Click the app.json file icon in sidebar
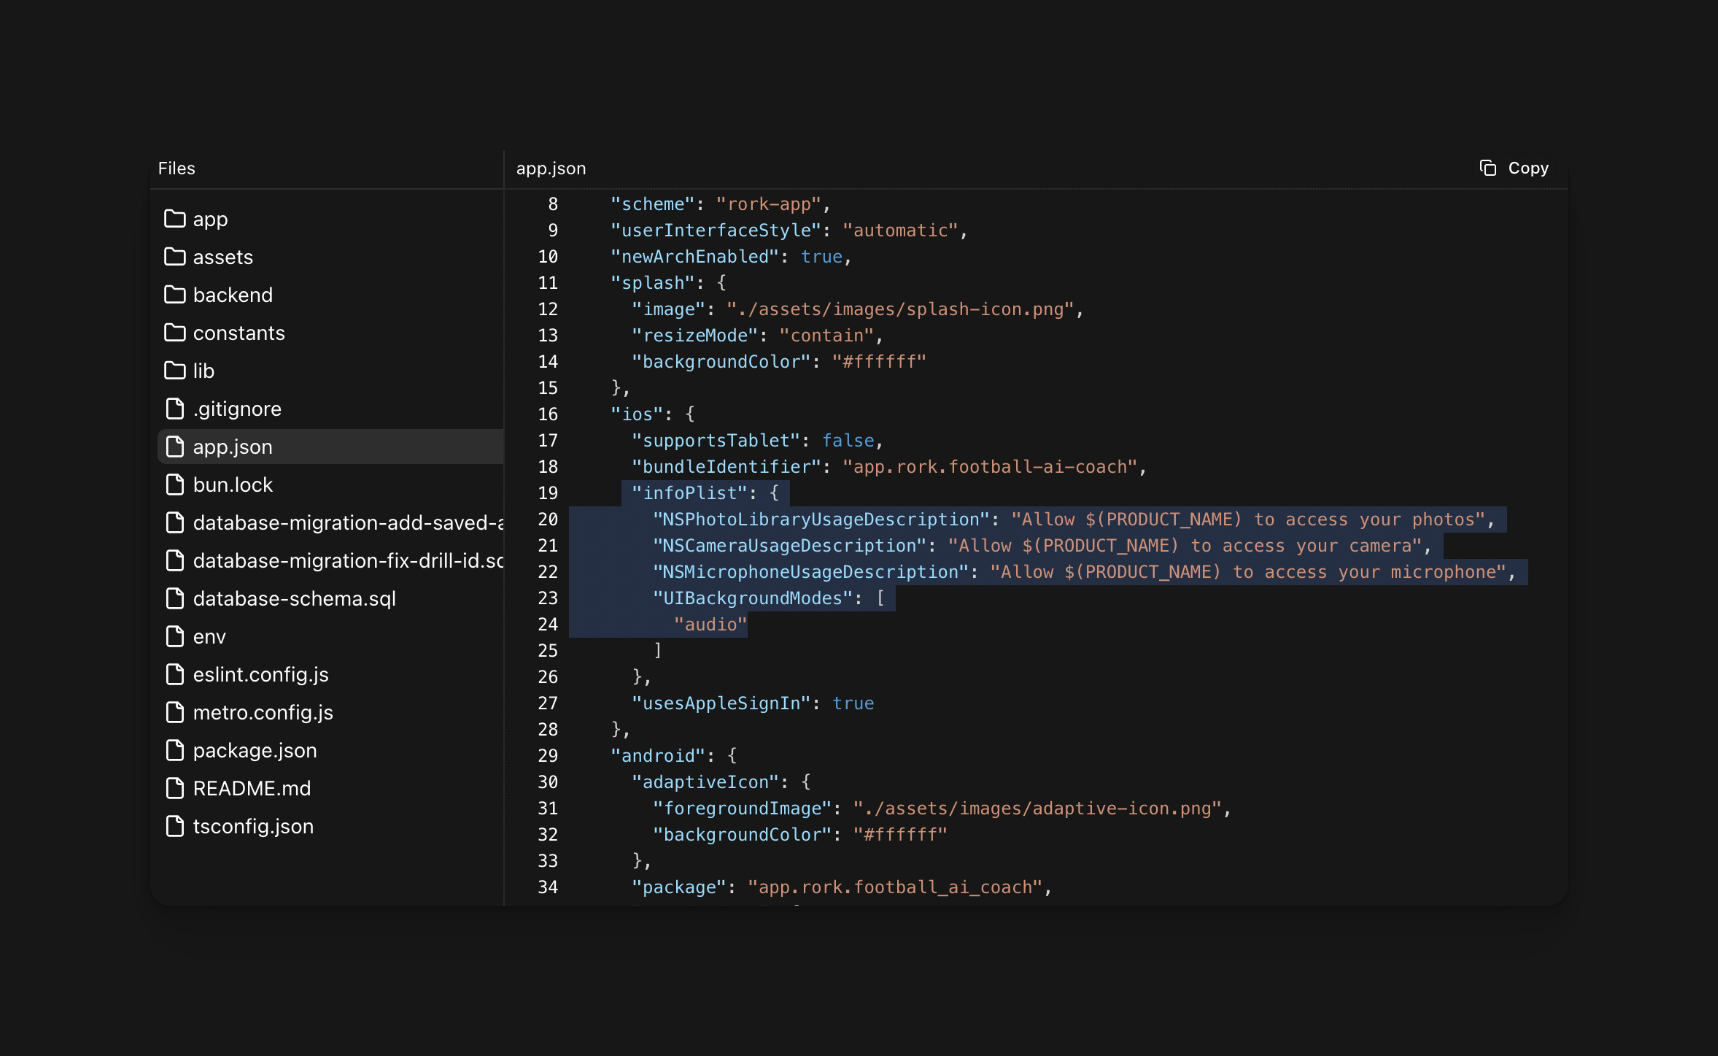1718x1056 pixels. pyautogui.click(x=175, y=446)
